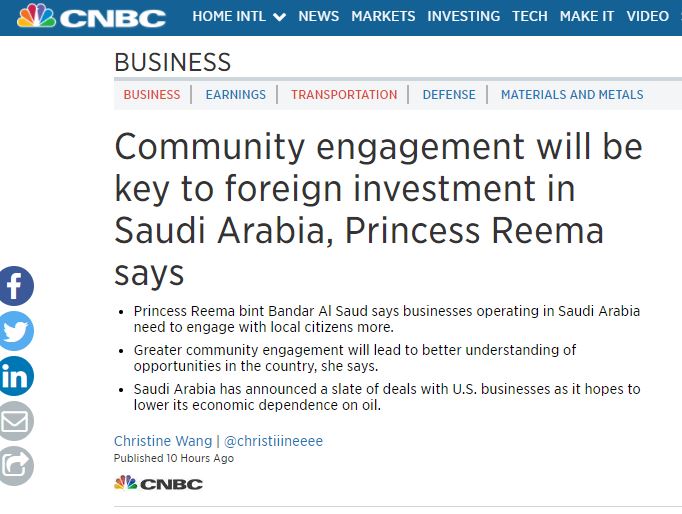Open the generic share arrow icon

tap(16, 466)
